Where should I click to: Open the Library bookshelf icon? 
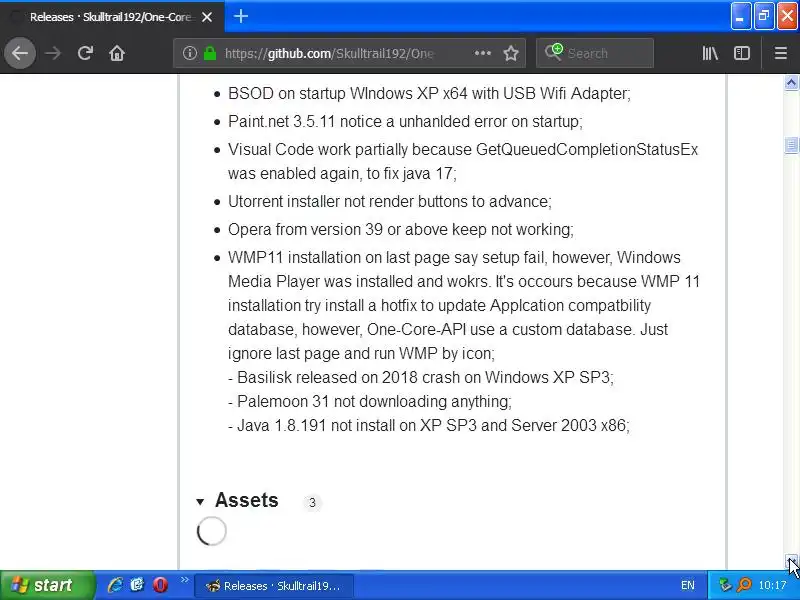710,53
